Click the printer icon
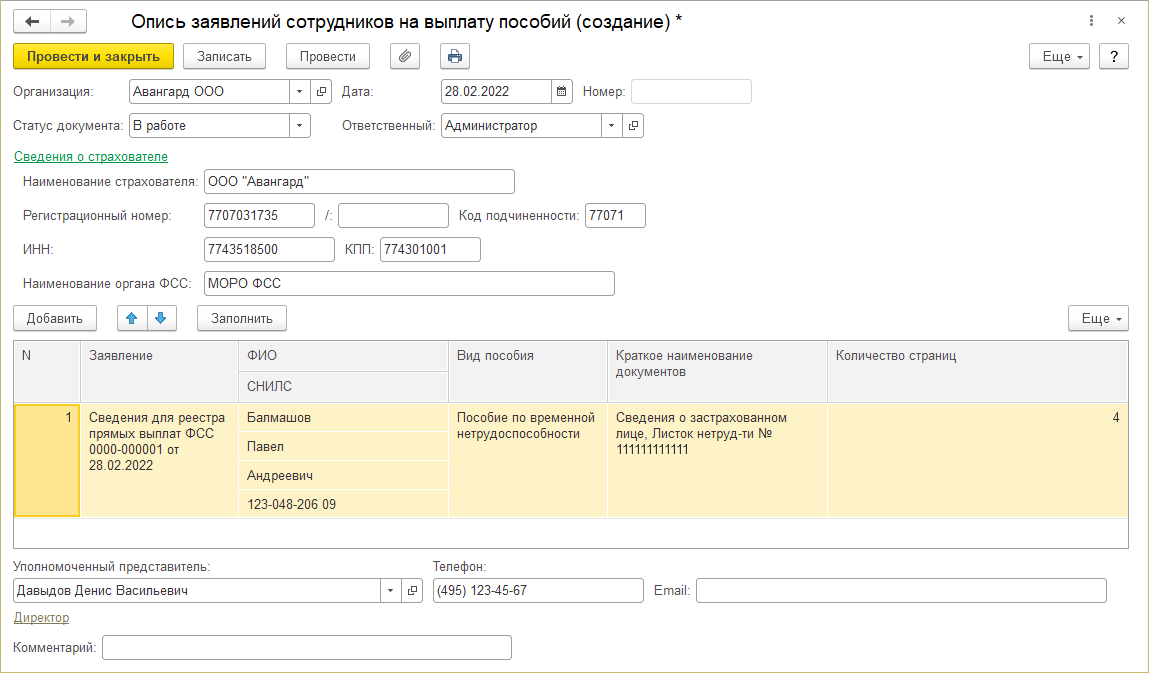The width and height of the screenshot is (1149, 673). pos(455,56)
